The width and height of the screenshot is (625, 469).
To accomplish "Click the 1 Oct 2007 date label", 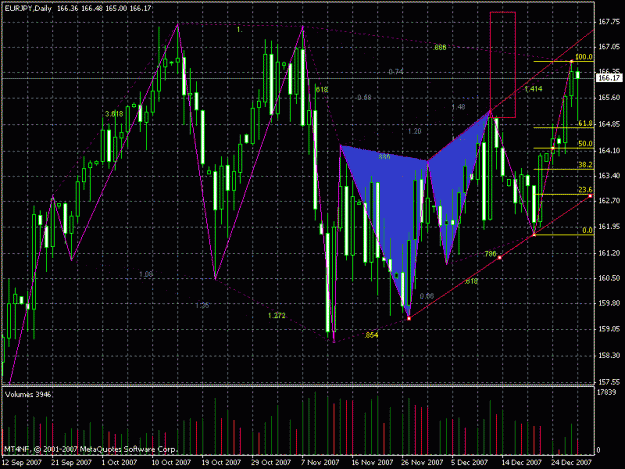I will click(119, 462).
